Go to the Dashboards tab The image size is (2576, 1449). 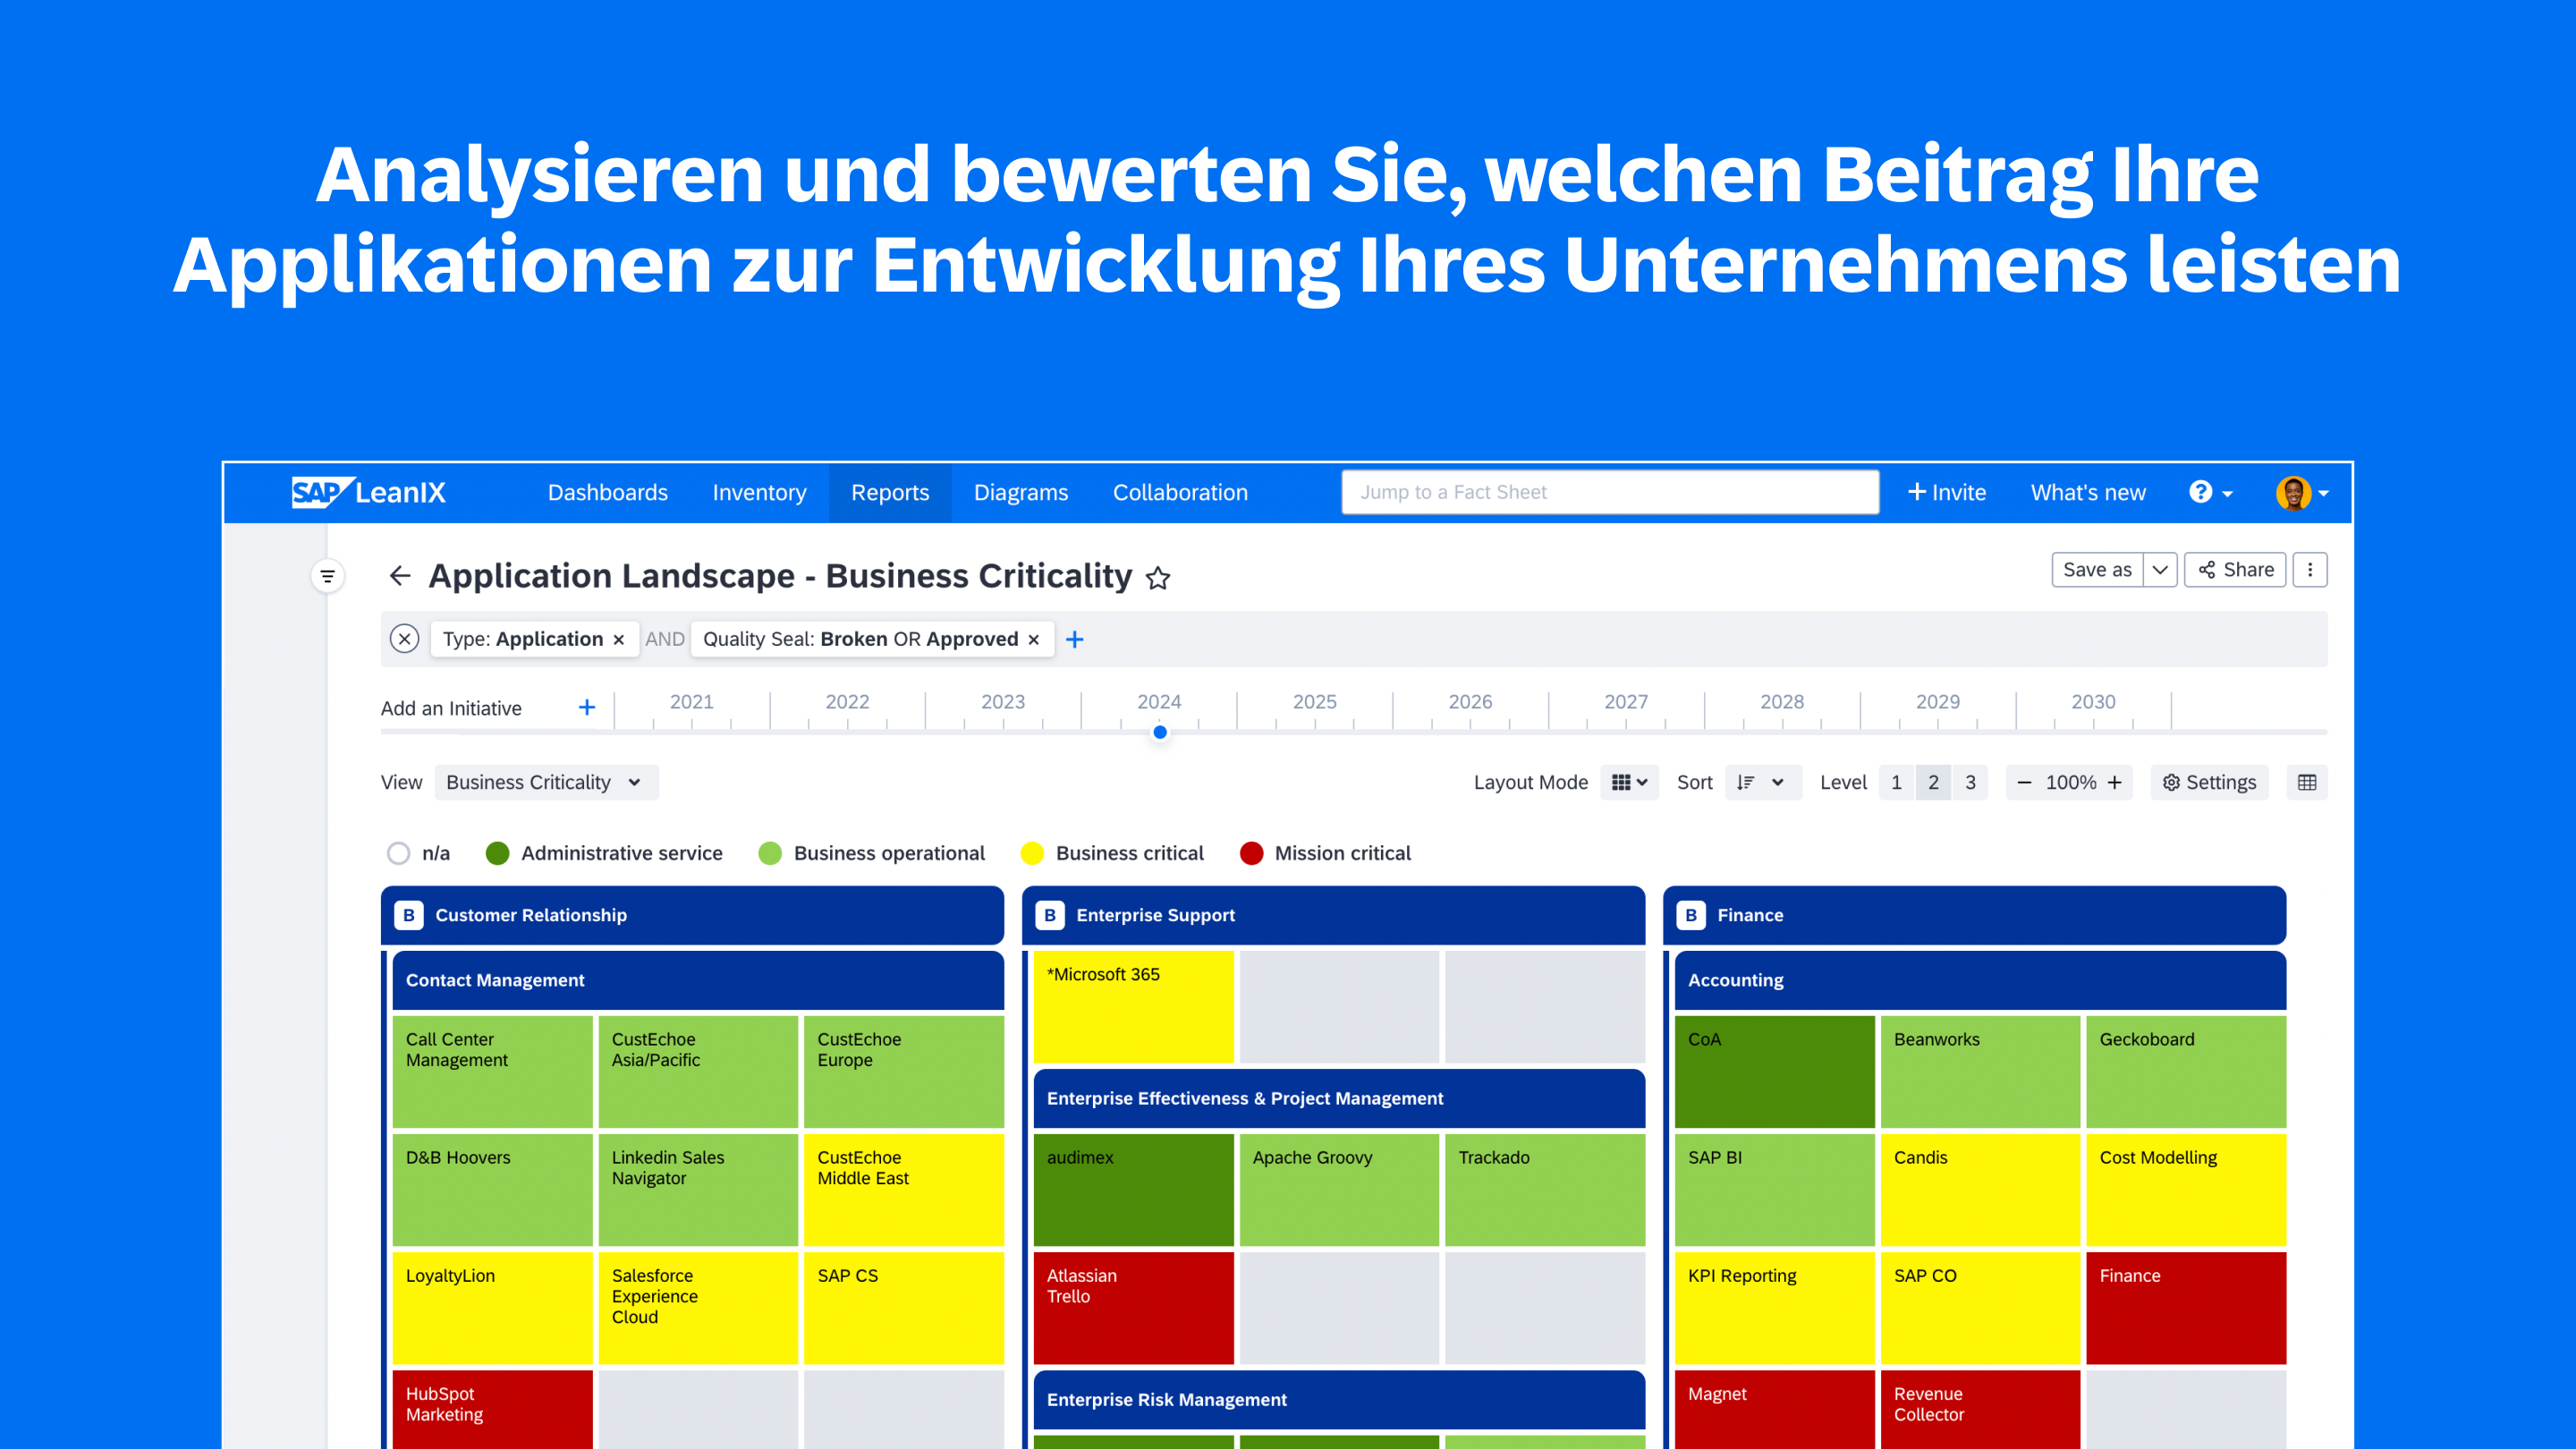607,492
